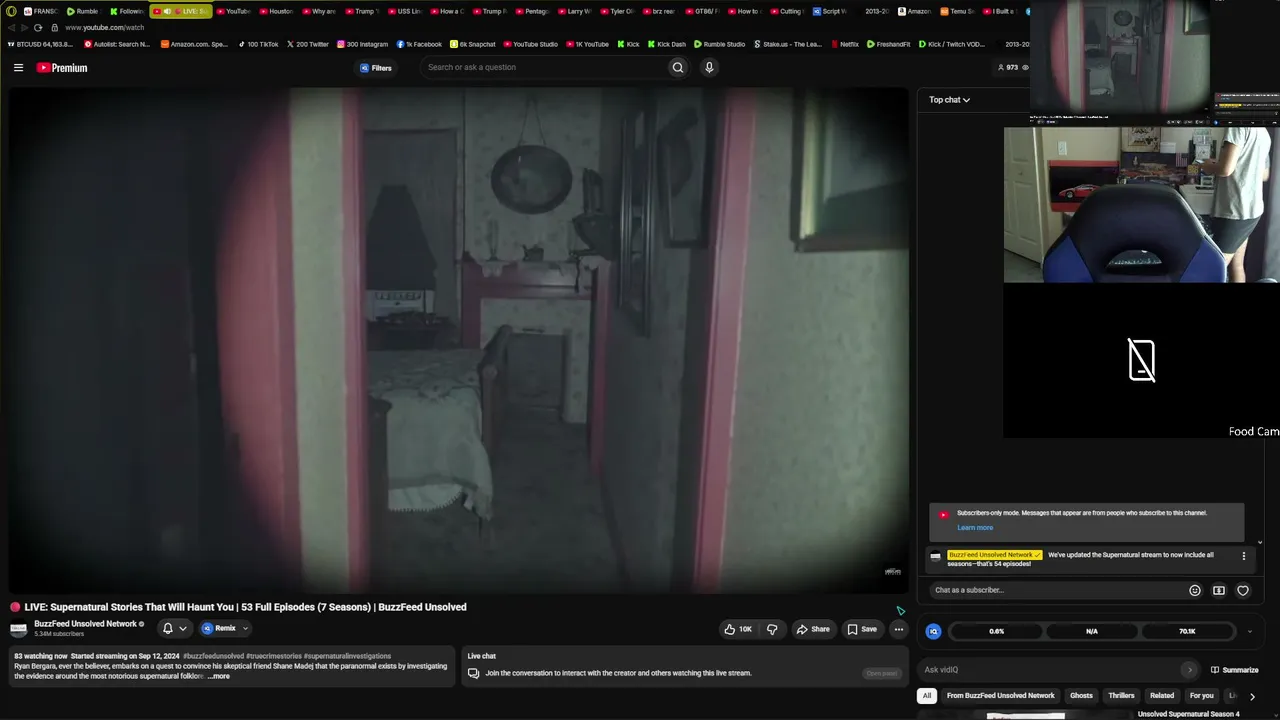Switch to the Rumble browser tab
The width and height of the screenshot is (1280, 720).
[82, 11]
